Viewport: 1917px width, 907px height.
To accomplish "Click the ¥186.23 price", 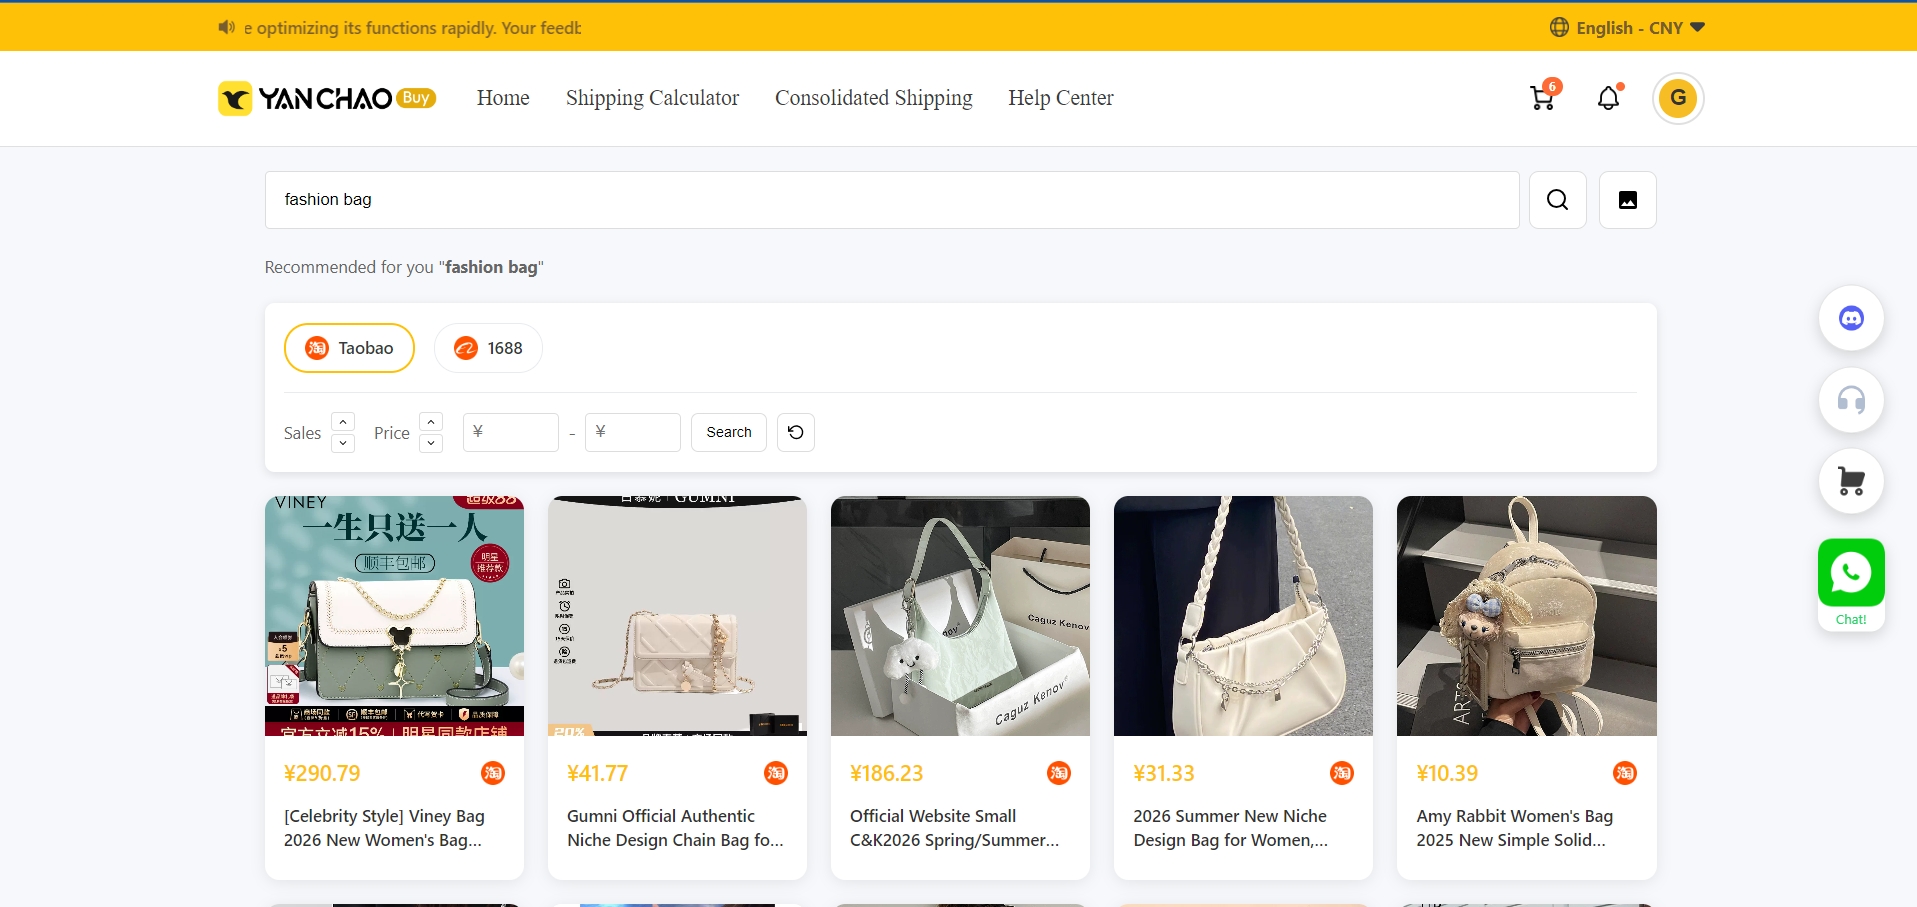I will [x=887, y=773].
